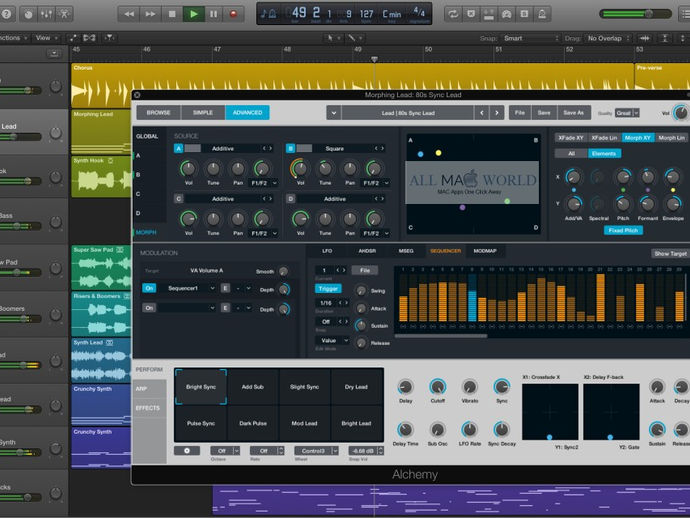This screenshot has height=518, width=690.
Task: Adjust the master volume slider
Action: pos(635,14)
